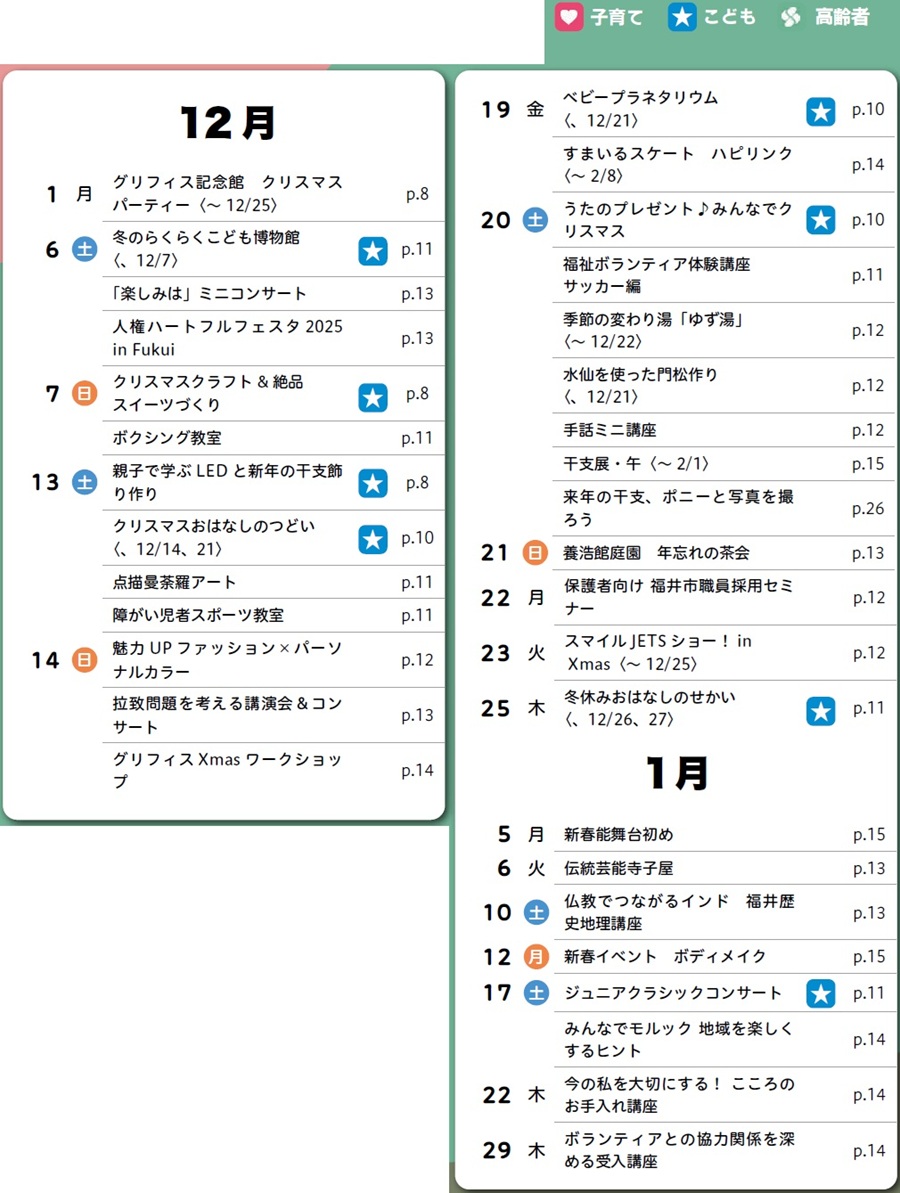Viewport: 900px width, 1193px height.
Task: Click the 1月 month heading
Action: coord(677,773)
